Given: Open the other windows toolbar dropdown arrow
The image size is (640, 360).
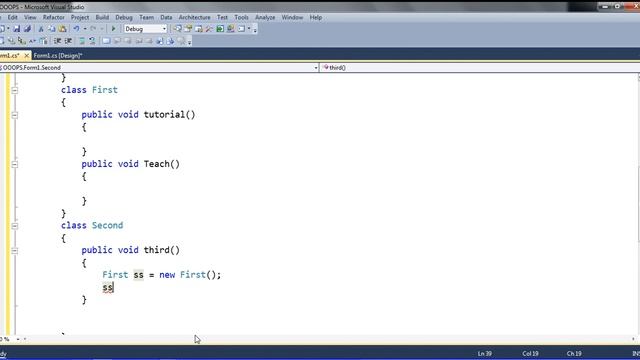Looking at the screenshot, I should [249, 29].
